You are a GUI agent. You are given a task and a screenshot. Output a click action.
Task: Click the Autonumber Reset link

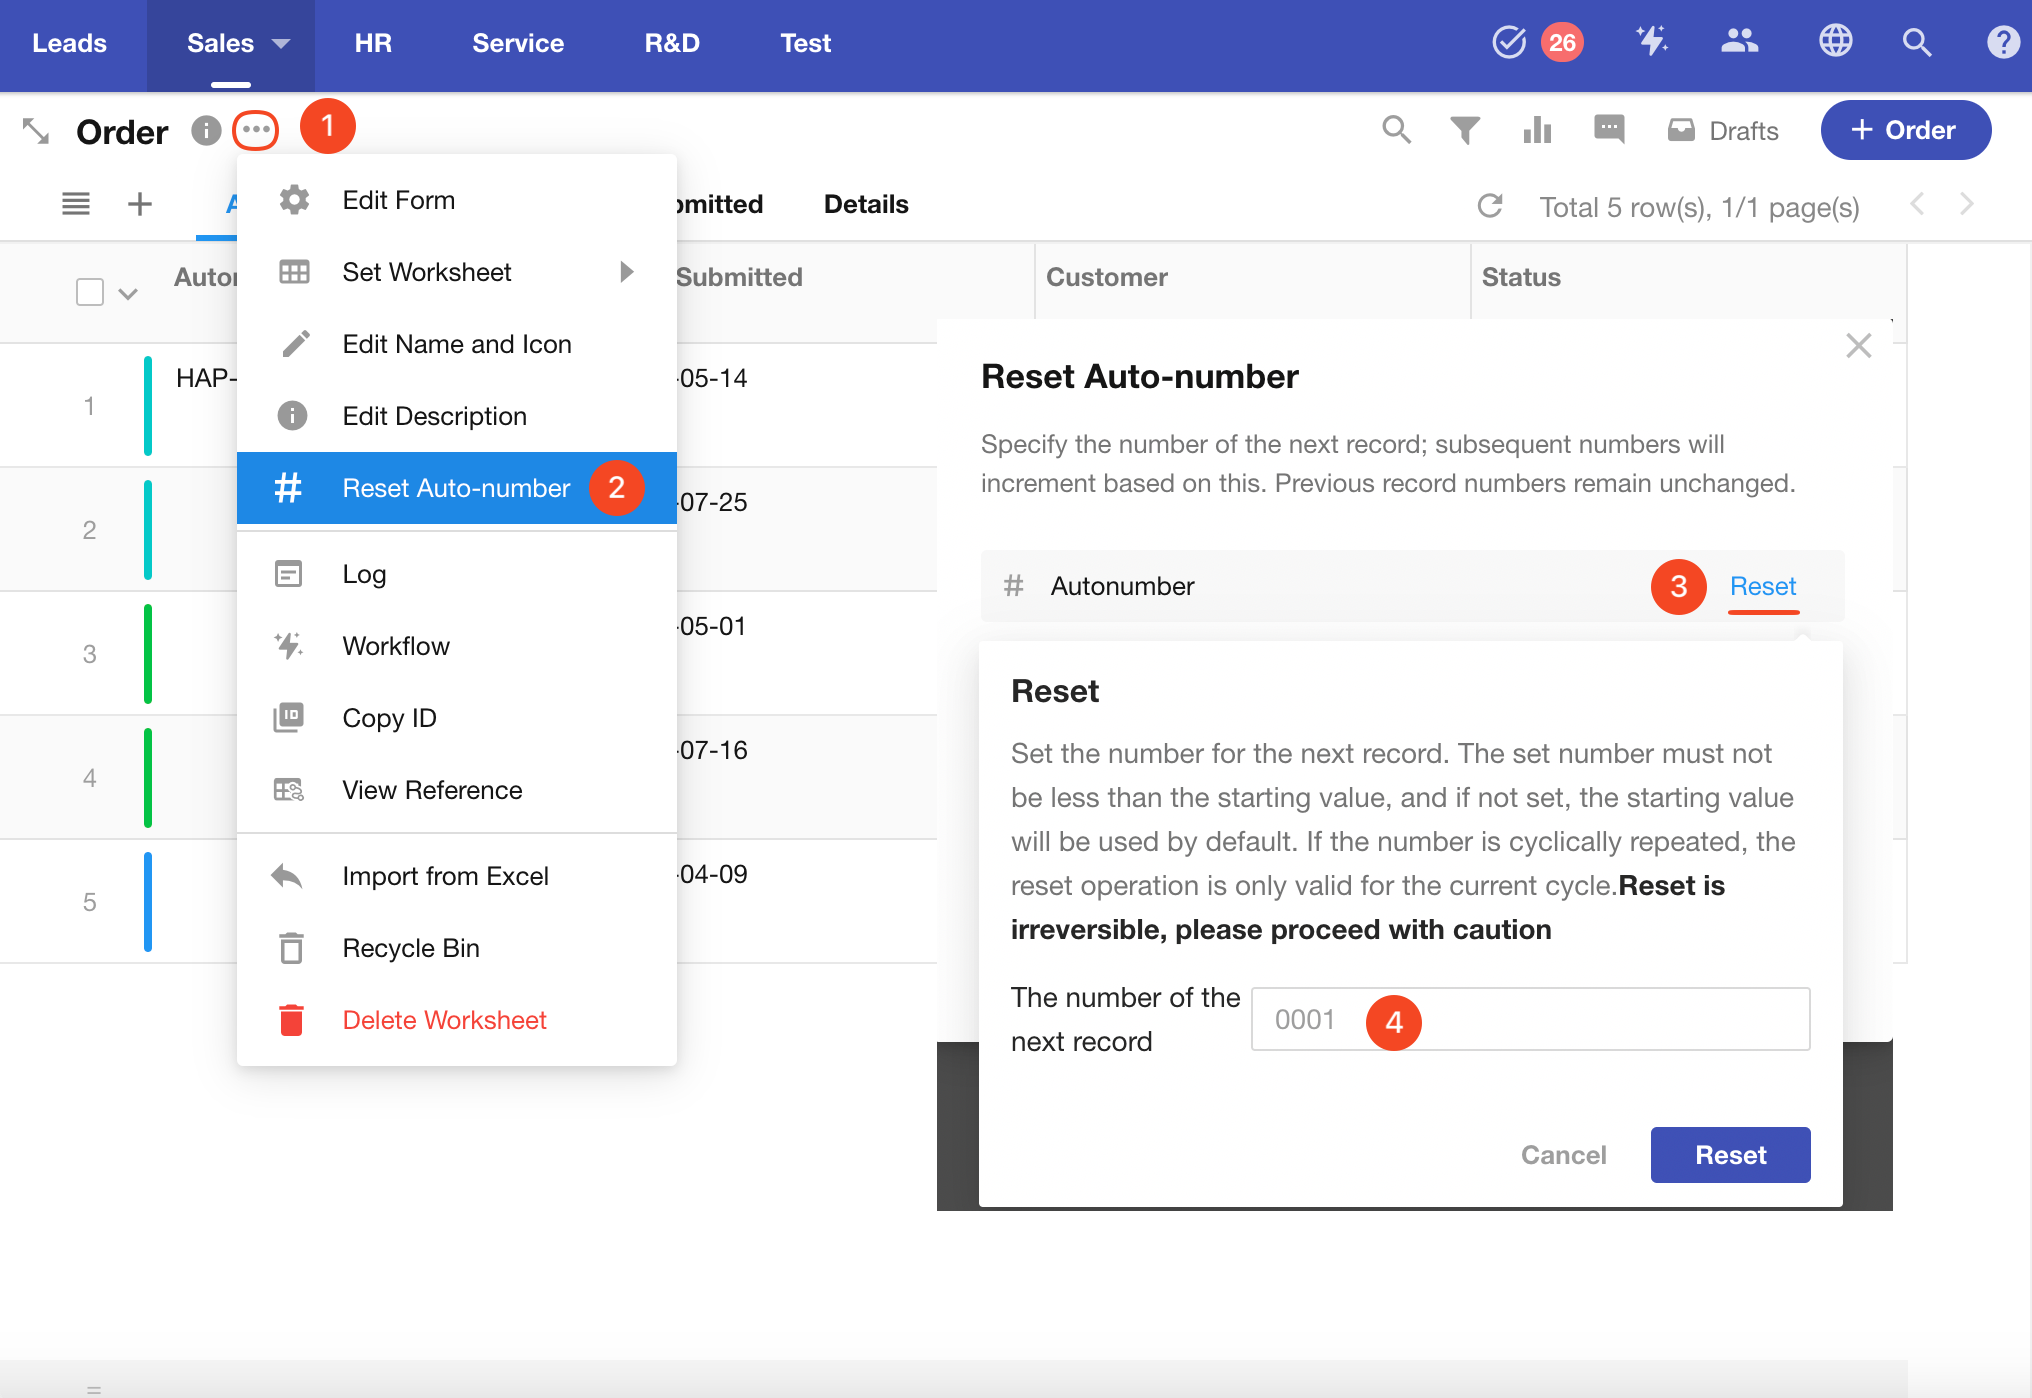[1762, 586]
